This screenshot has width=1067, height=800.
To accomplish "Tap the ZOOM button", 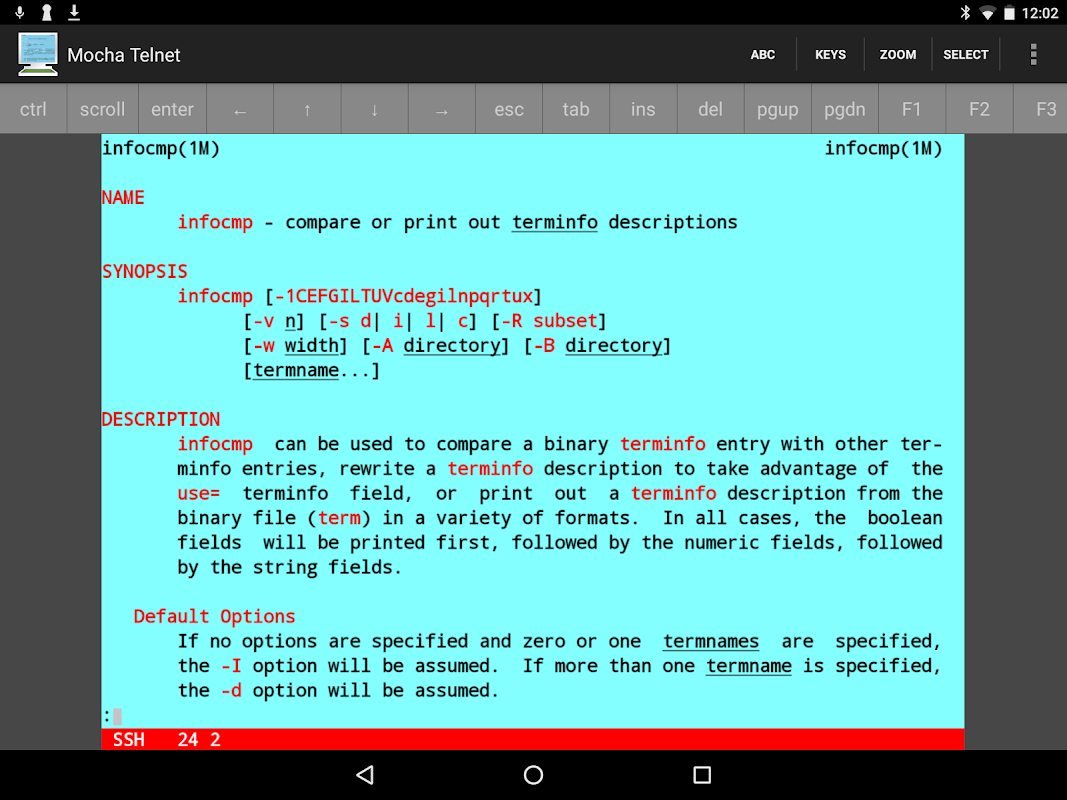I will [898, 54].
